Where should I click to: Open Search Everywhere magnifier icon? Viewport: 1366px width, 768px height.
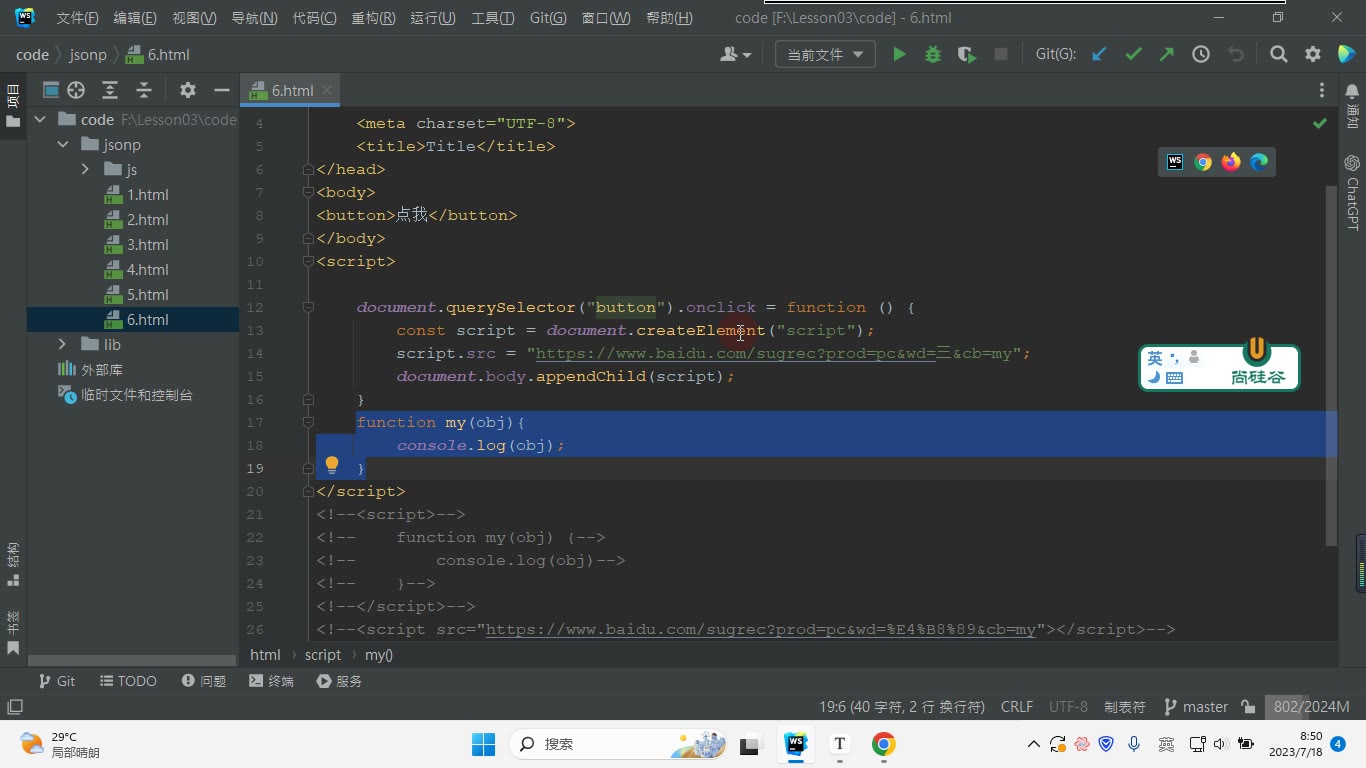(1278, 55)
